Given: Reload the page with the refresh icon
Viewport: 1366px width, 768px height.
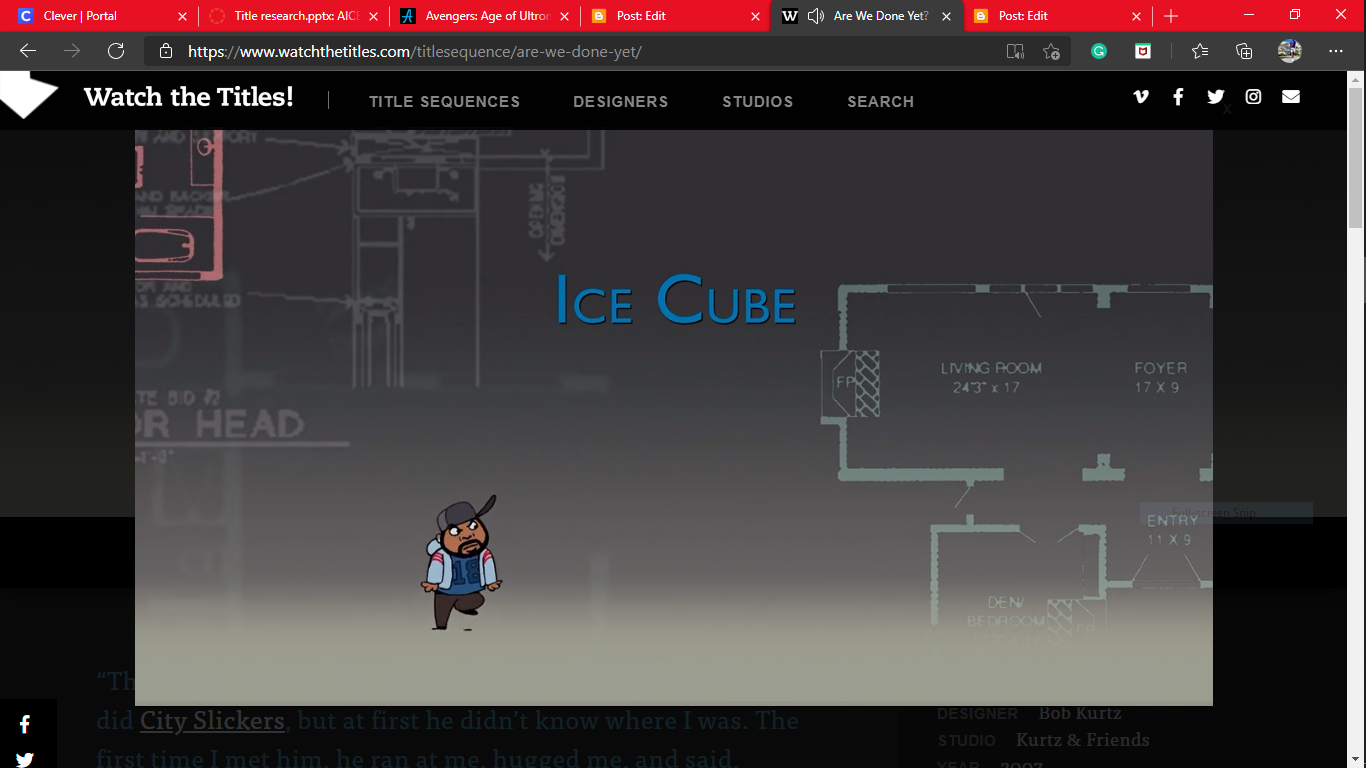Looking at the screenshot, I should click(116, 51).
